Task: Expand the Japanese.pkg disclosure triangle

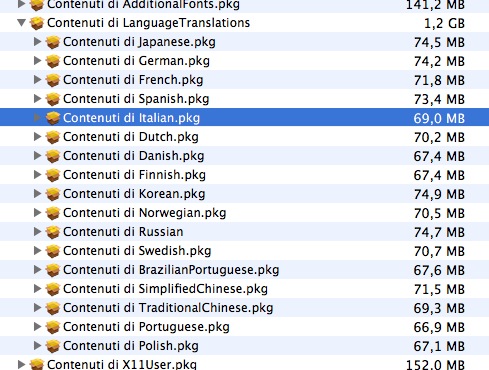Action: (x=38, y=42)
